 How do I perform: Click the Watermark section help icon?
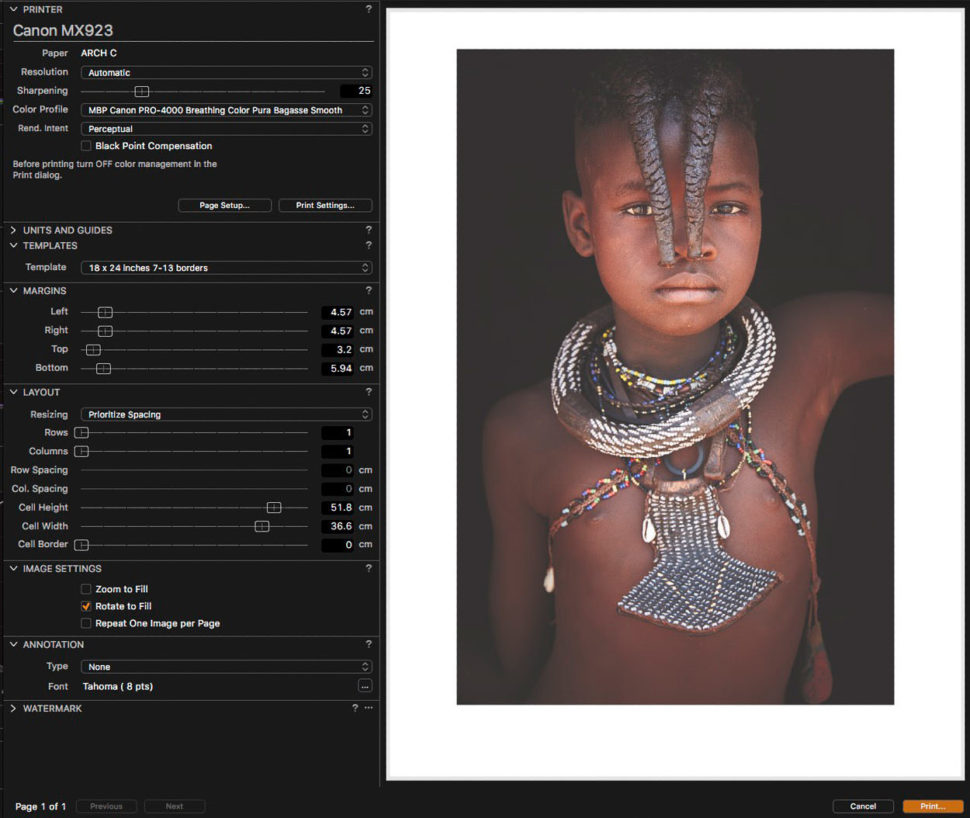[353, 708]
